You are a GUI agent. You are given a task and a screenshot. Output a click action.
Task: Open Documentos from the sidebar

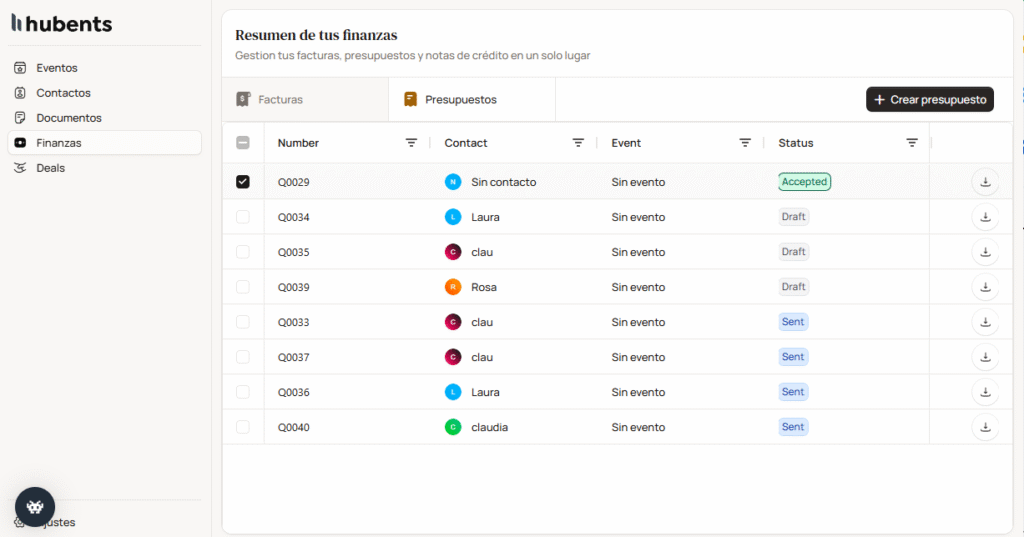[x=69, y=118]
